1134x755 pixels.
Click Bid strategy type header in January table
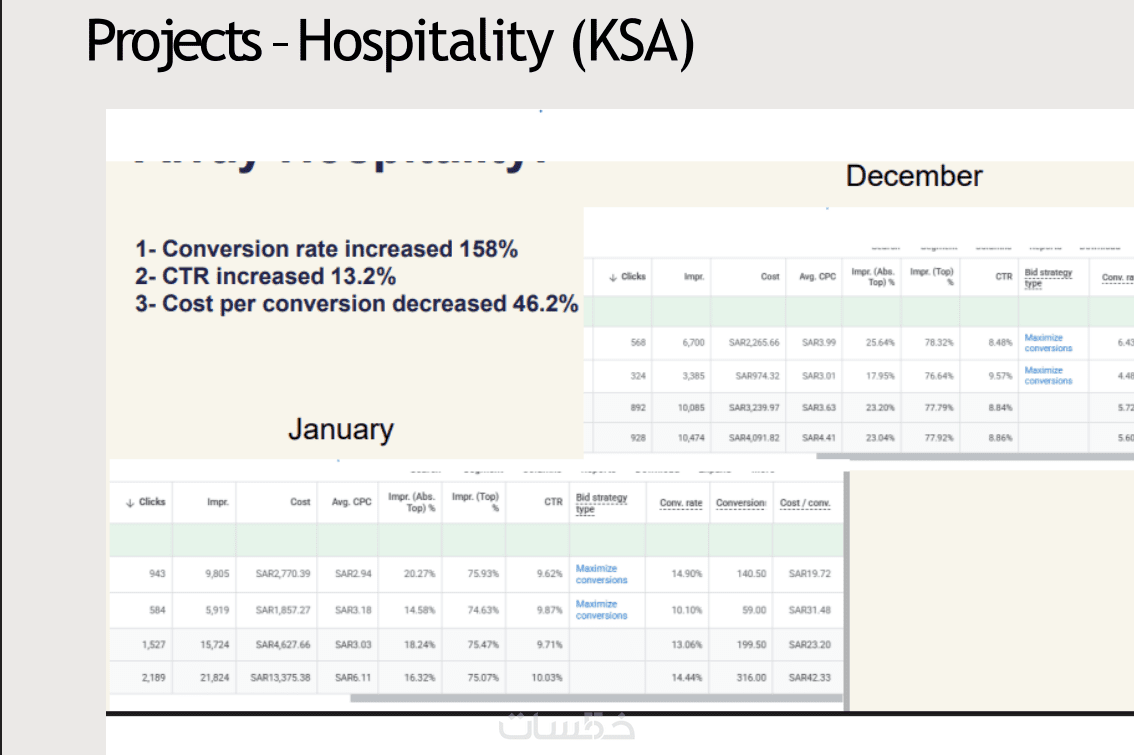(601, 503)
